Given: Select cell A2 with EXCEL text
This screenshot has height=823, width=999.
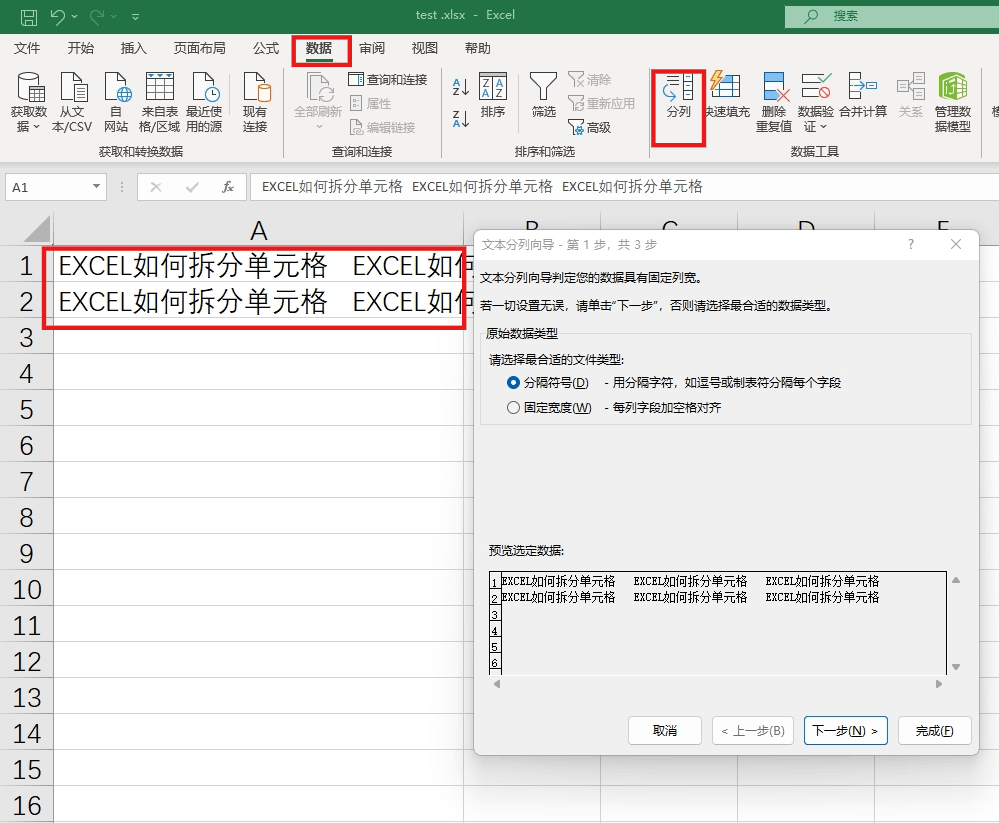Looking at the screenshot, I should pyautogui.click(x=258, y=301).
